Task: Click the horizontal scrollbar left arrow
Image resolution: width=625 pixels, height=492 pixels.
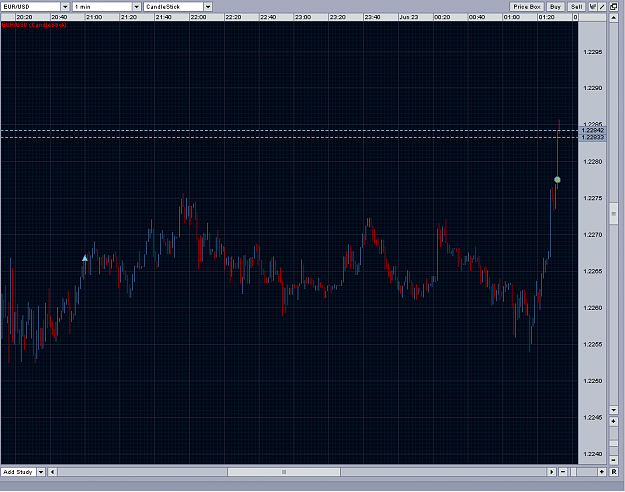Action: (53, 472)
